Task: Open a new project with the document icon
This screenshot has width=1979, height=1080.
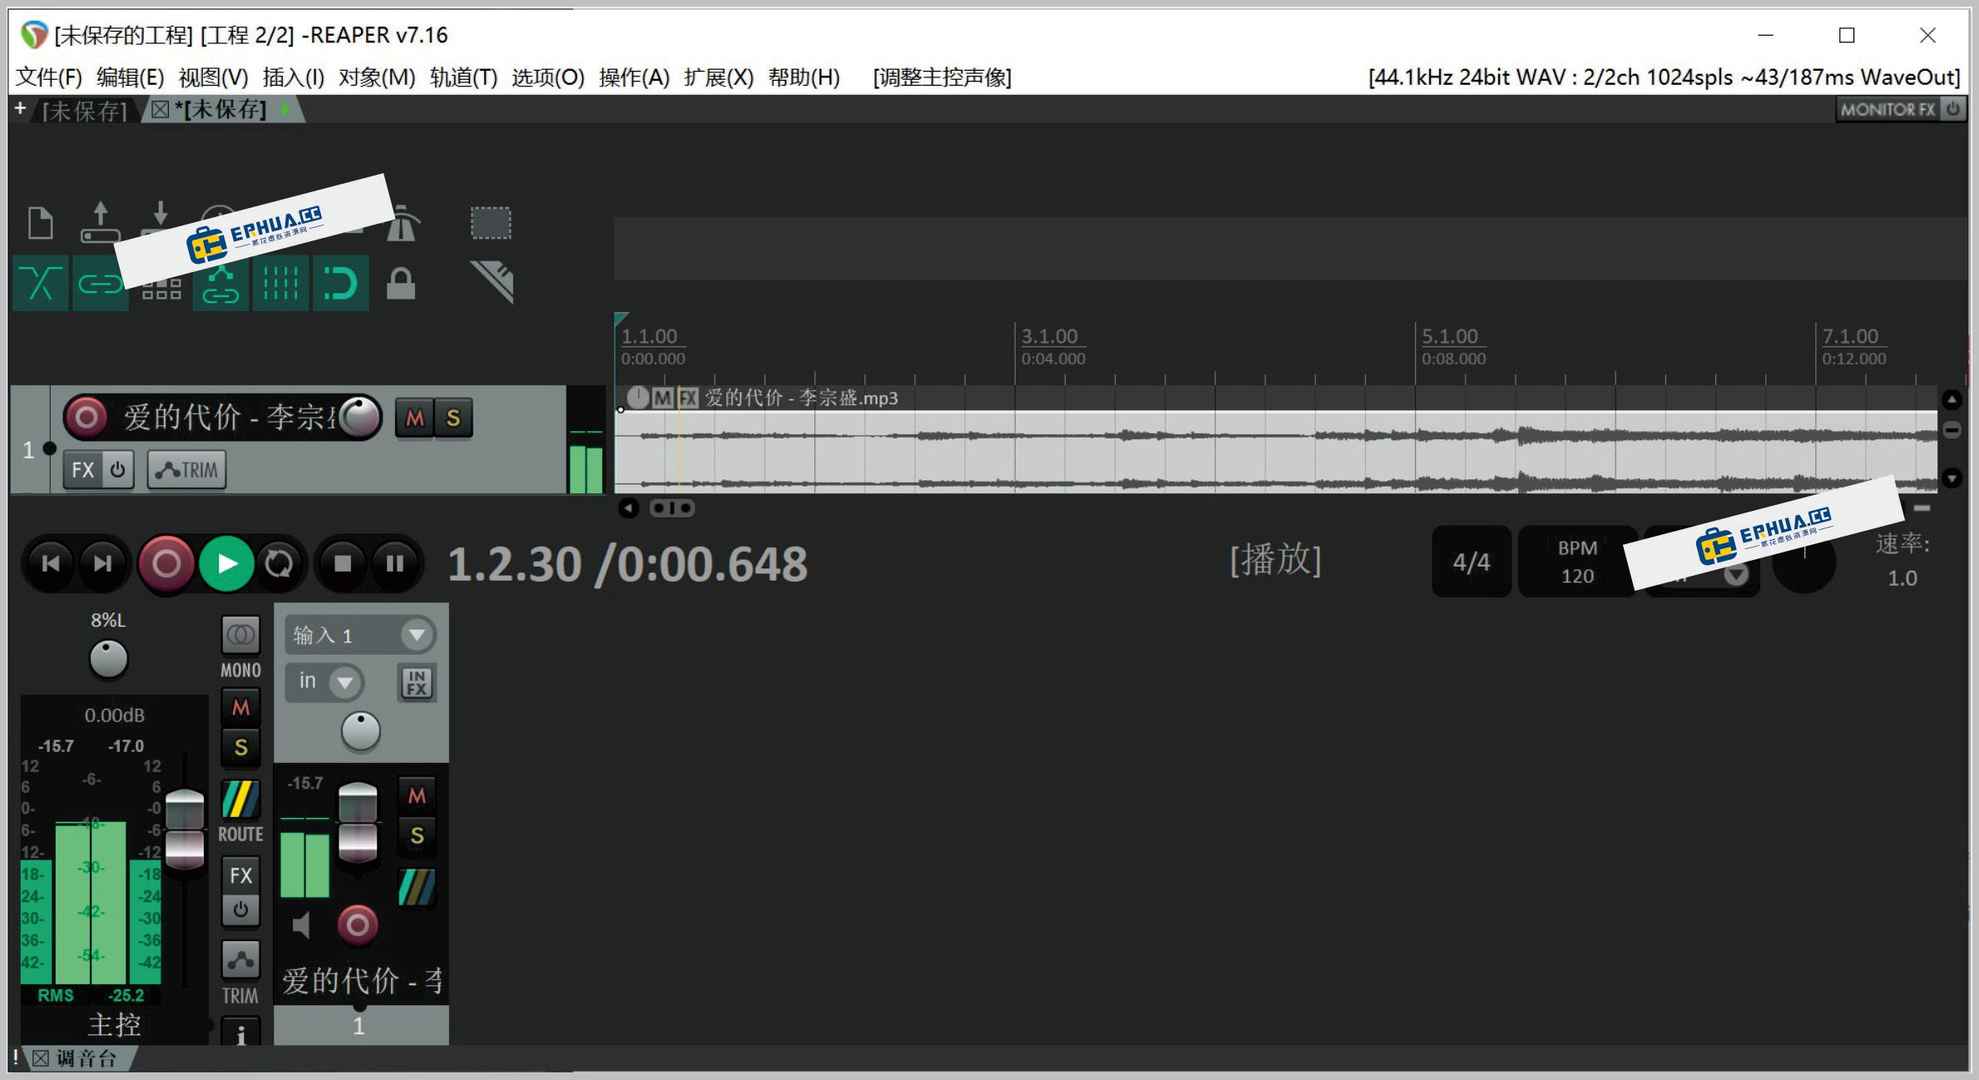Action: [40, 222]
